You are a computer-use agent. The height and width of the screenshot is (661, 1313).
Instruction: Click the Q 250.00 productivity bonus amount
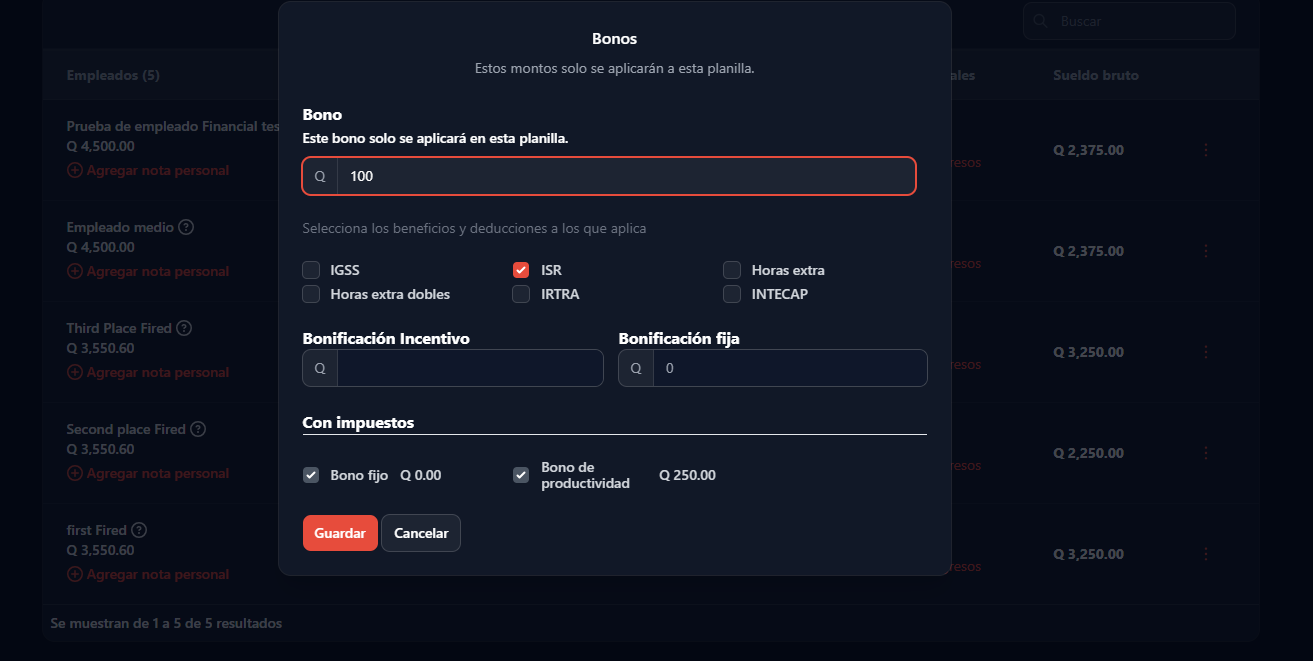pyautogui.click(x=688, y=475)
